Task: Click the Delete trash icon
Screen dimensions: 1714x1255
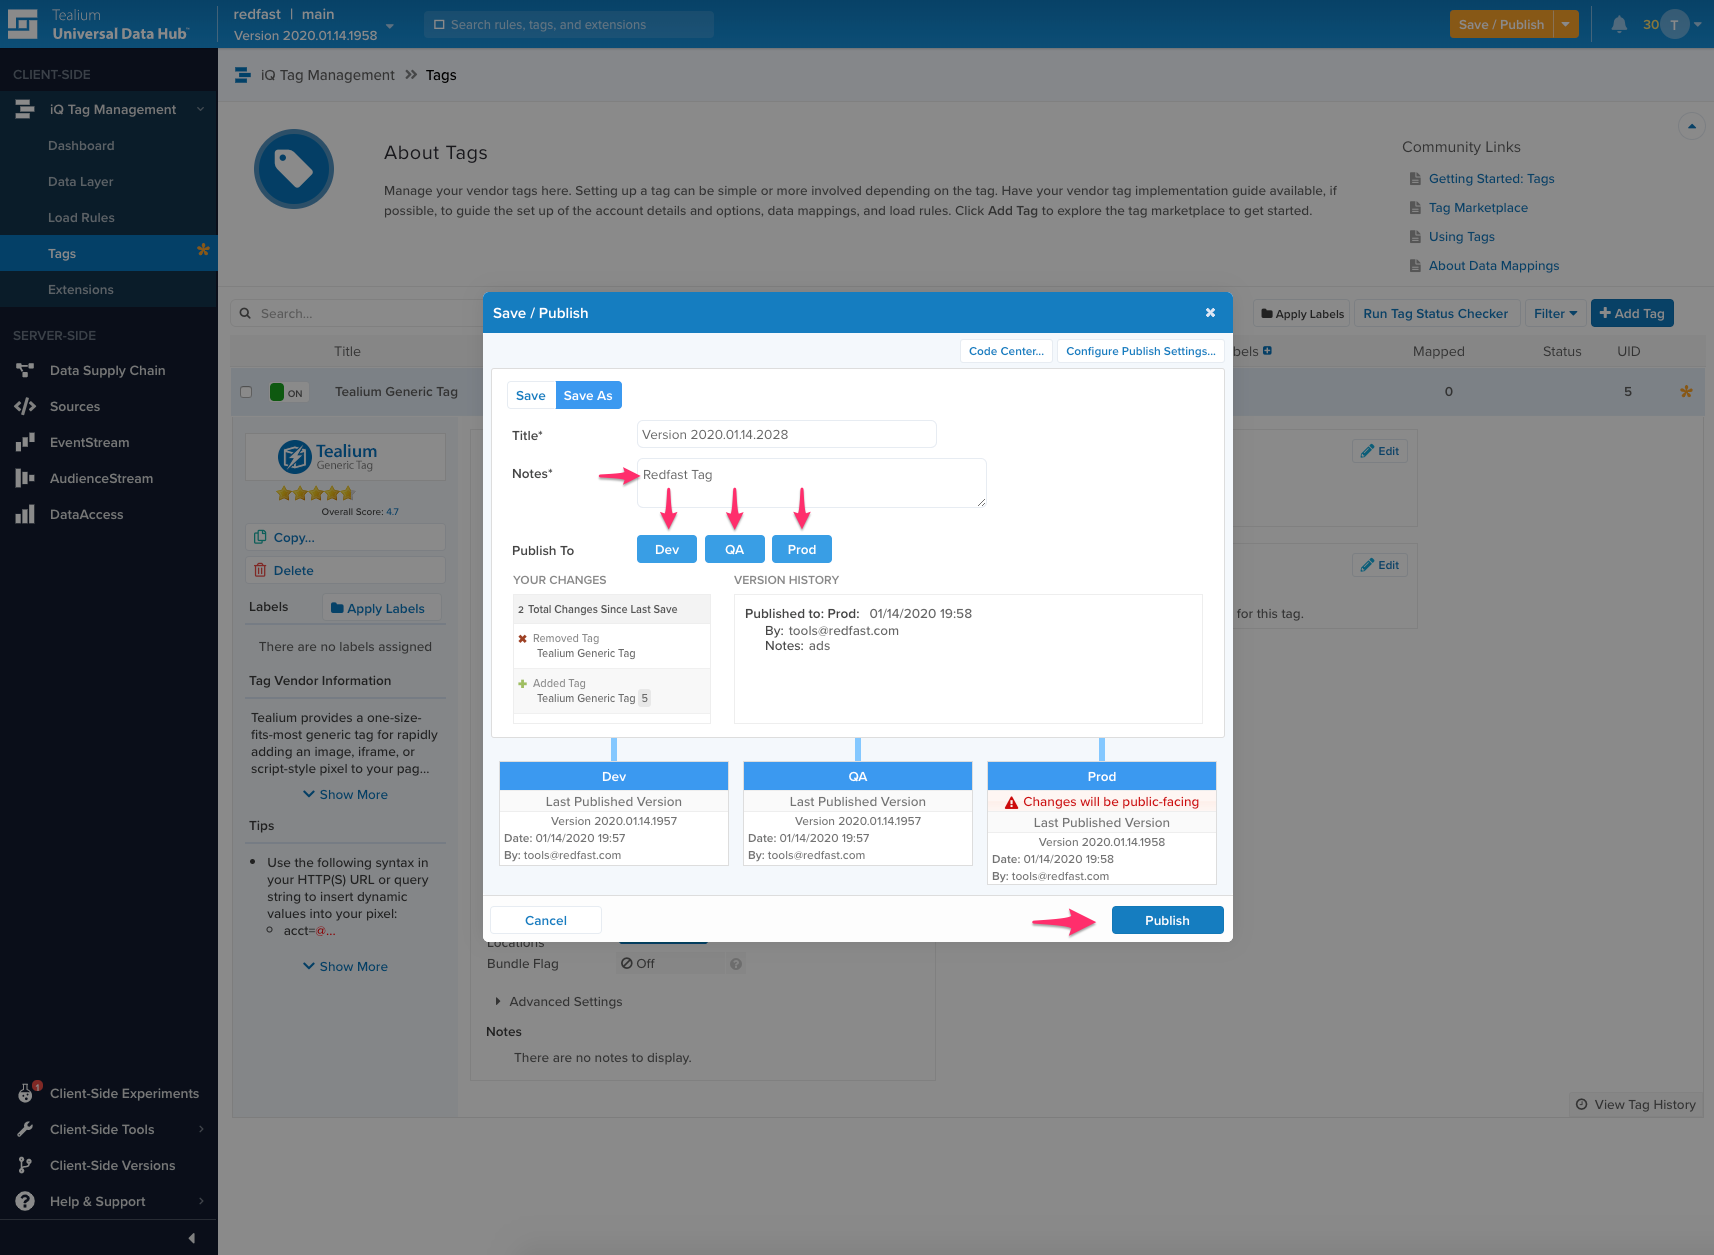Action: pyautogui.click(x=260, y=570)
